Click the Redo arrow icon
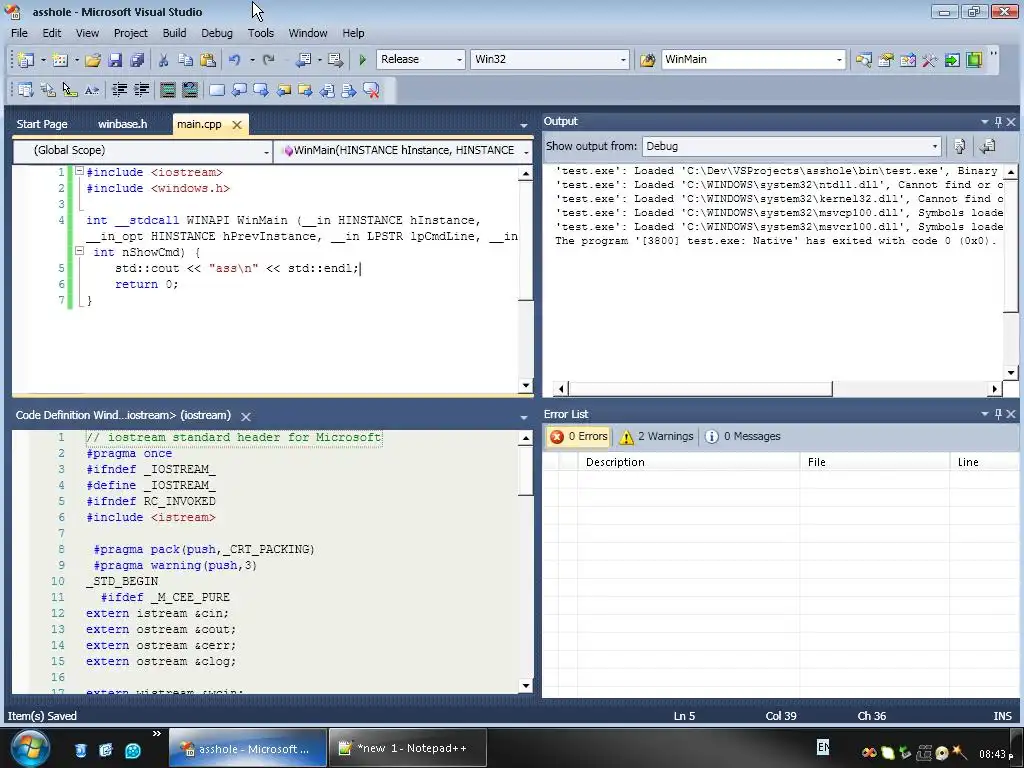This screenshot has height=768, width=1024. tap(268, 59)
